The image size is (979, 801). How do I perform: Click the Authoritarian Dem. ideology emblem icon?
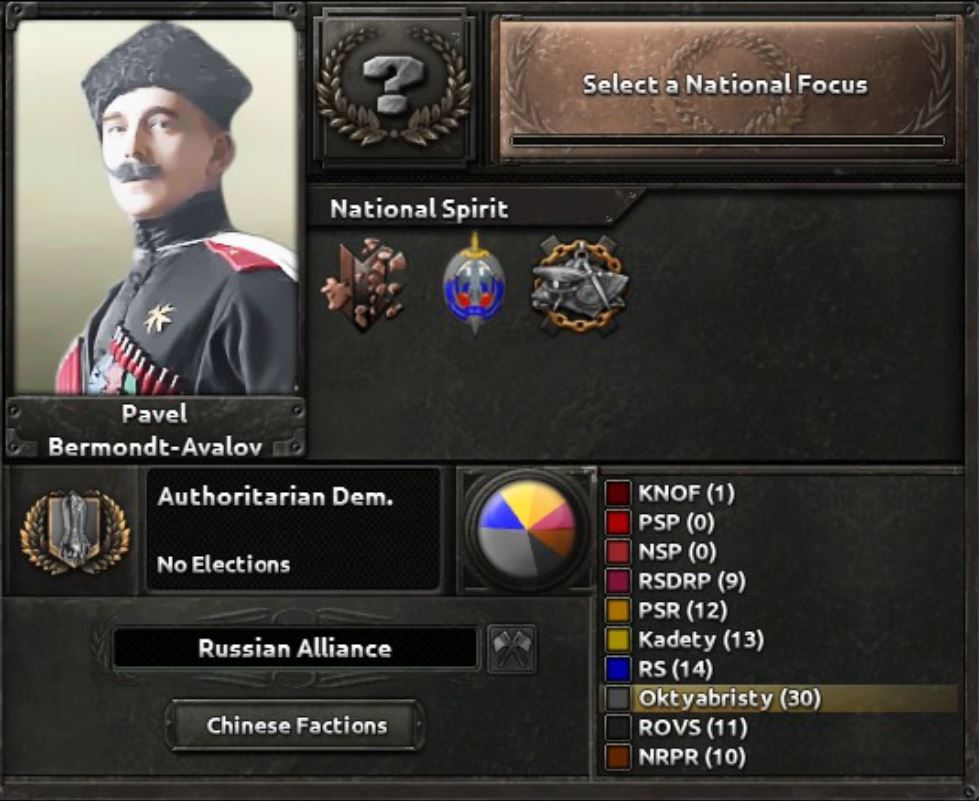click(75, 531)
